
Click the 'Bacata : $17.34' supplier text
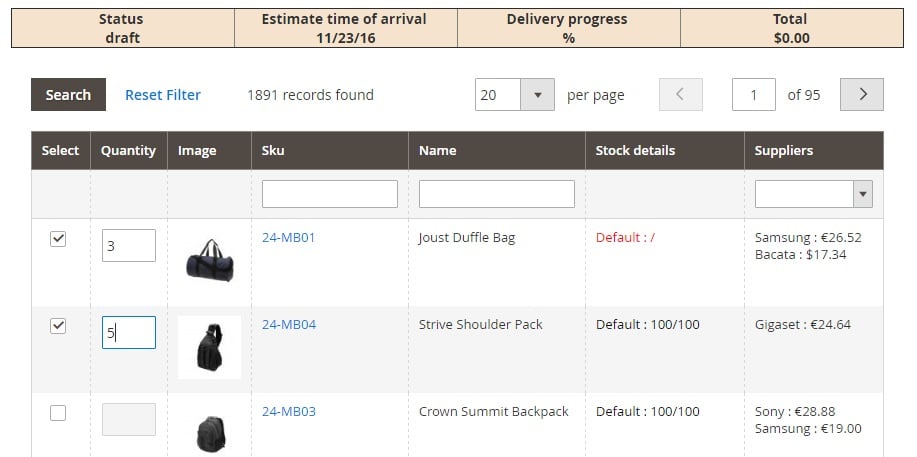(x=801, y=255)
